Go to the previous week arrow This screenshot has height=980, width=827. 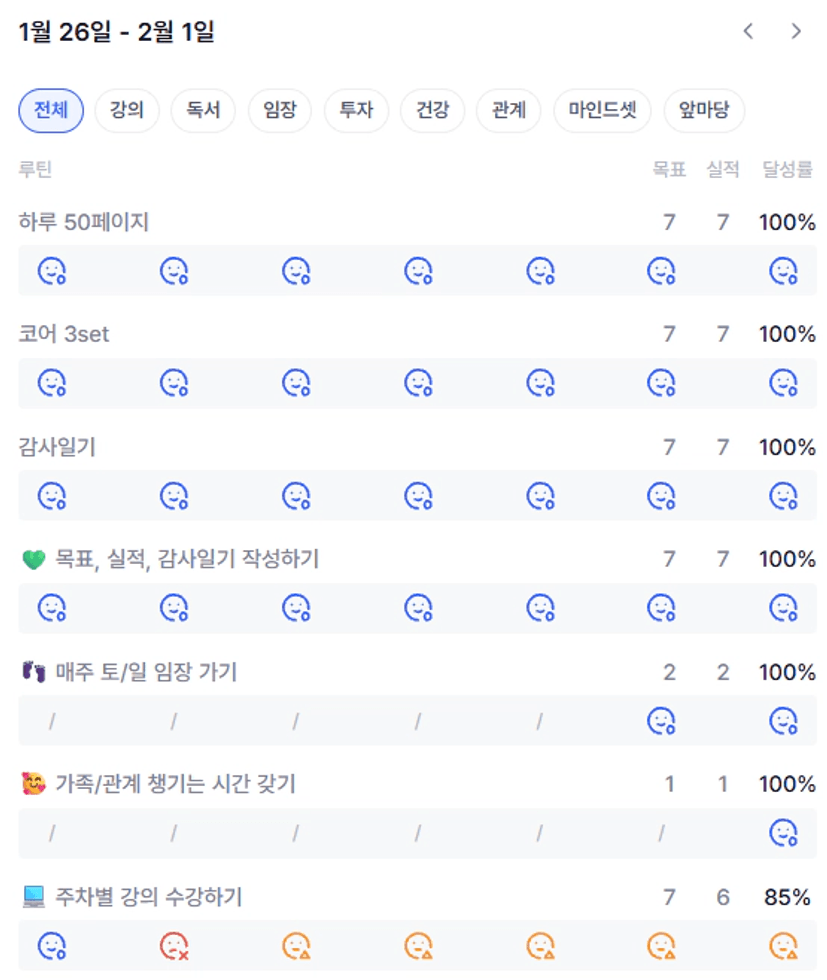tap(748, 32)
